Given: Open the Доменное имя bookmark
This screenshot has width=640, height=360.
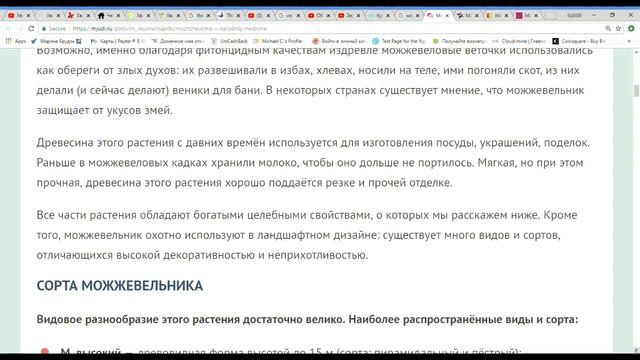Looking at the screenshot, I should (x=177, y=41).
